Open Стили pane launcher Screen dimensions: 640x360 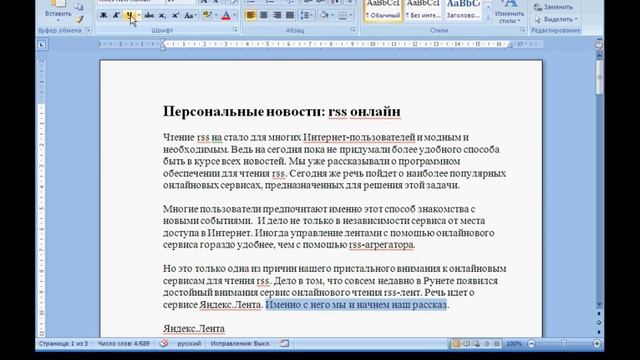522,30
